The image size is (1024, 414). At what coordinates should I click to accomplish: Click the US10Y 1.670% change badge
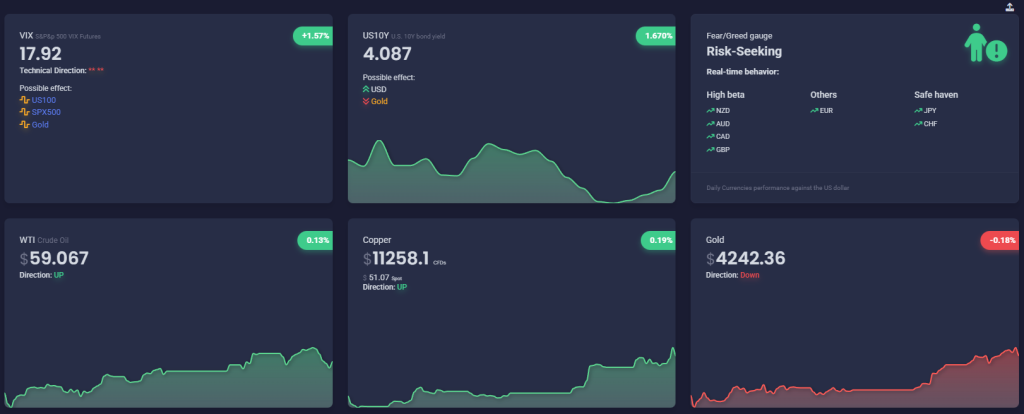(656, 35)
